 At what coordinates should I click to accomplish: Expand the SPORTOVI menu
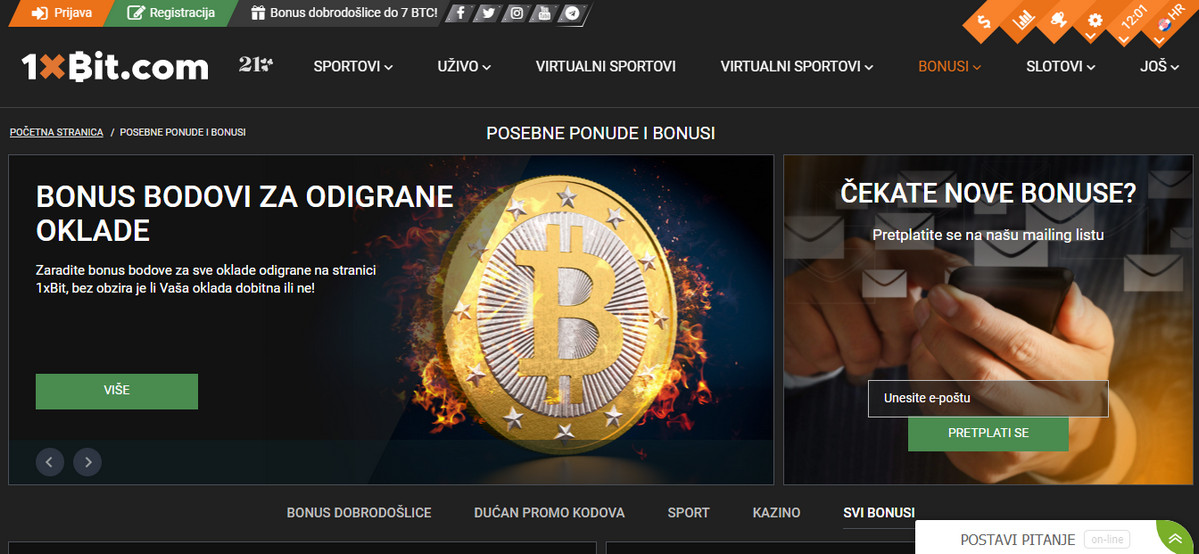coord(353,67)
